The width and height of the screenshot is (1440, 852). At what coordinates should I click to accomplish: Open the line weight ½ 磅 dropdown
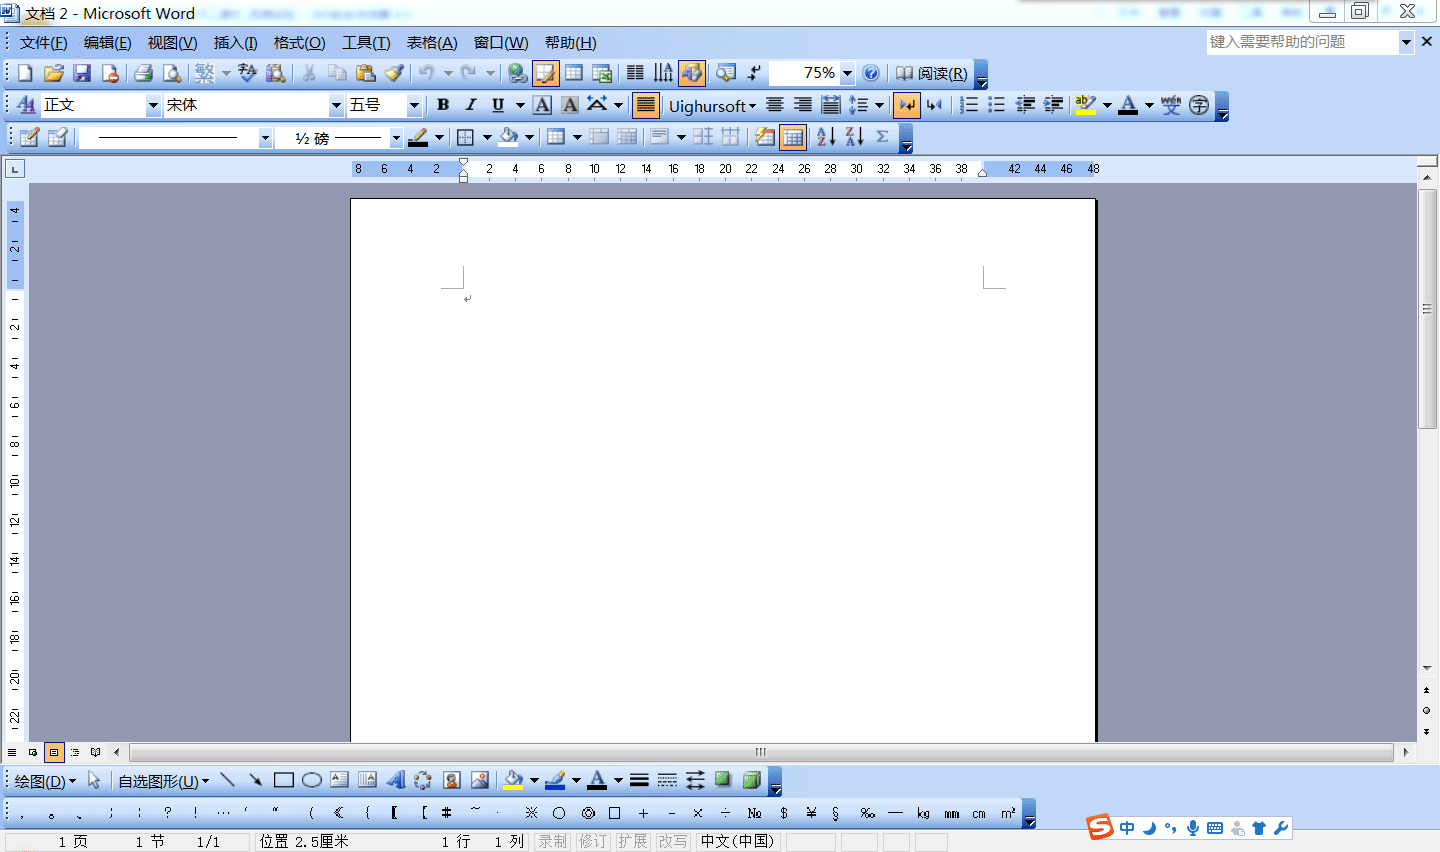pos(396,138)
